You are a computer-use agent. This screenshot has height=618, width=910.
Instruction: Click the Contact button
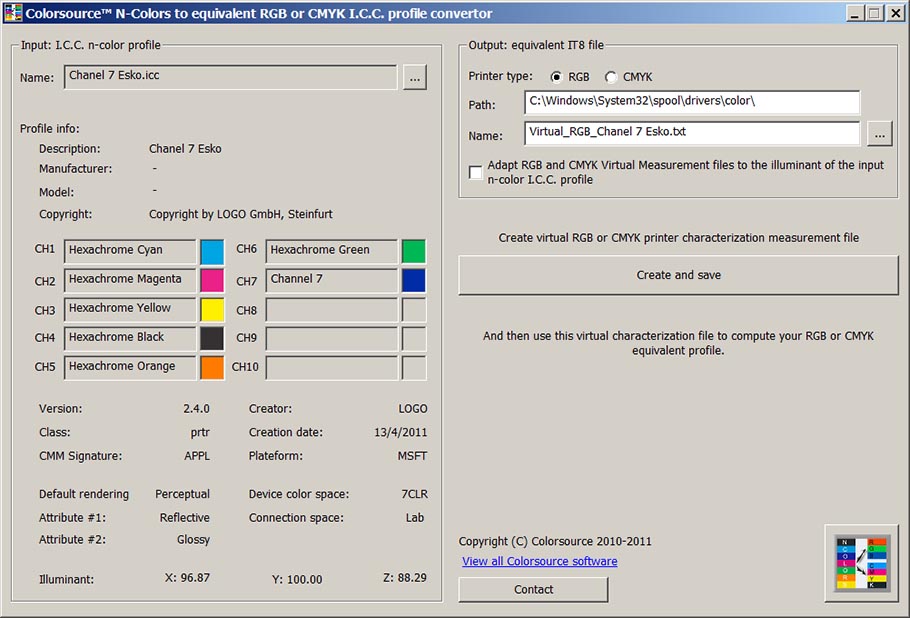533,590
